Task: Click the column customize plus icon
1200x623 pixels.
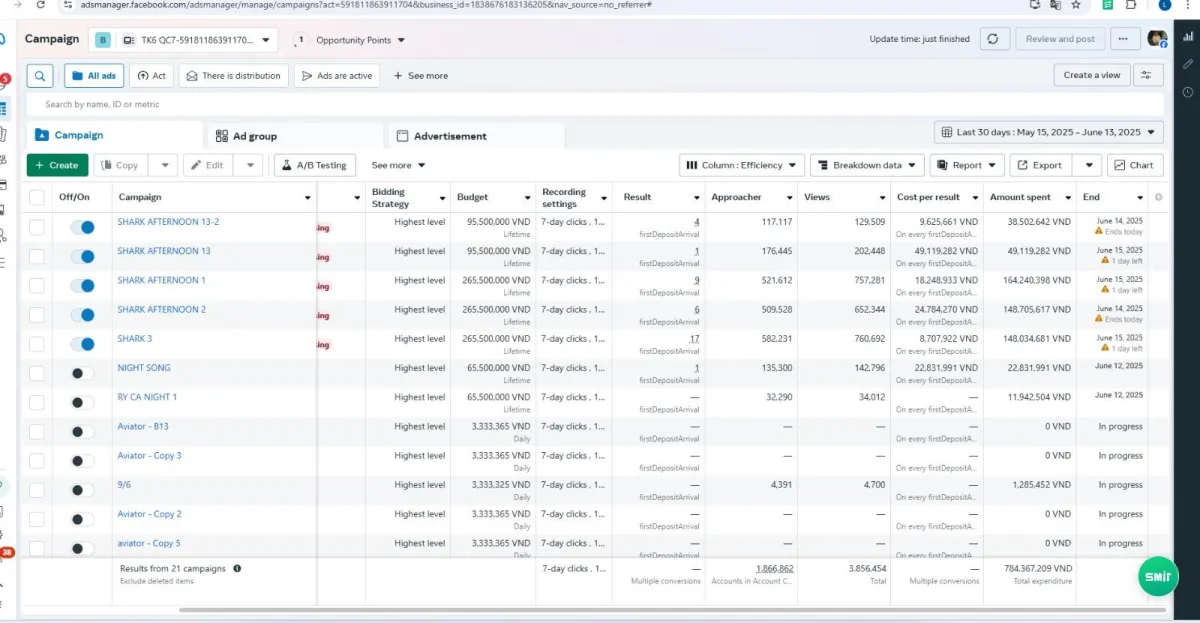Action: point(1158,197)
